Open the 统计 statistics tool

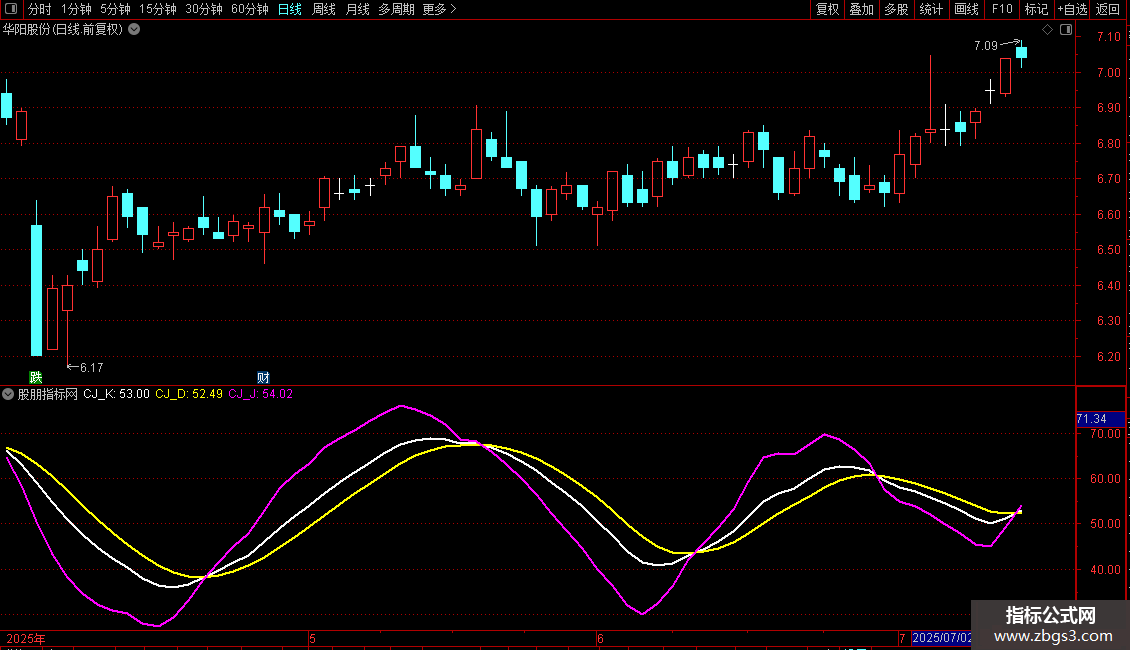click(930, 9)
